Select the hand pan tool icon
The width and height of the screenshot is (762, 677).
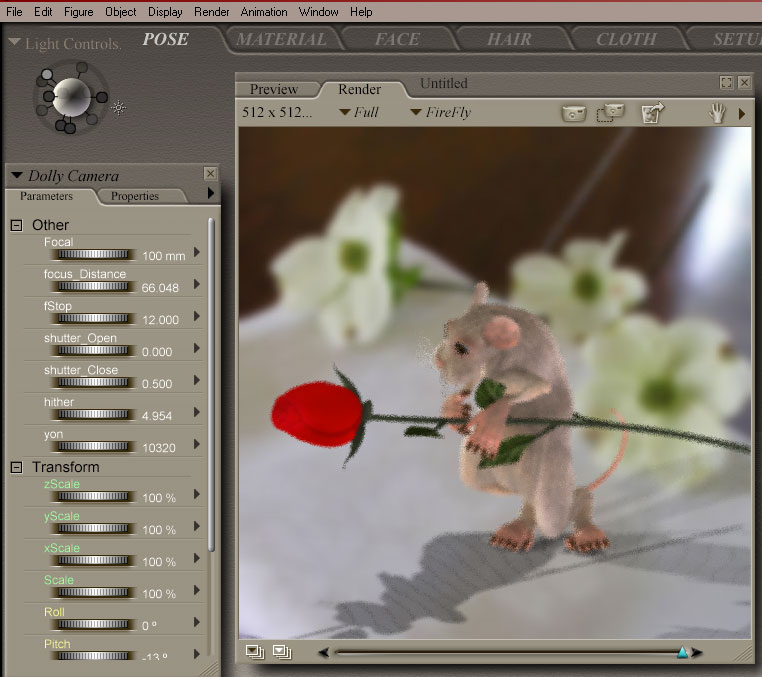tap(717, 113)
